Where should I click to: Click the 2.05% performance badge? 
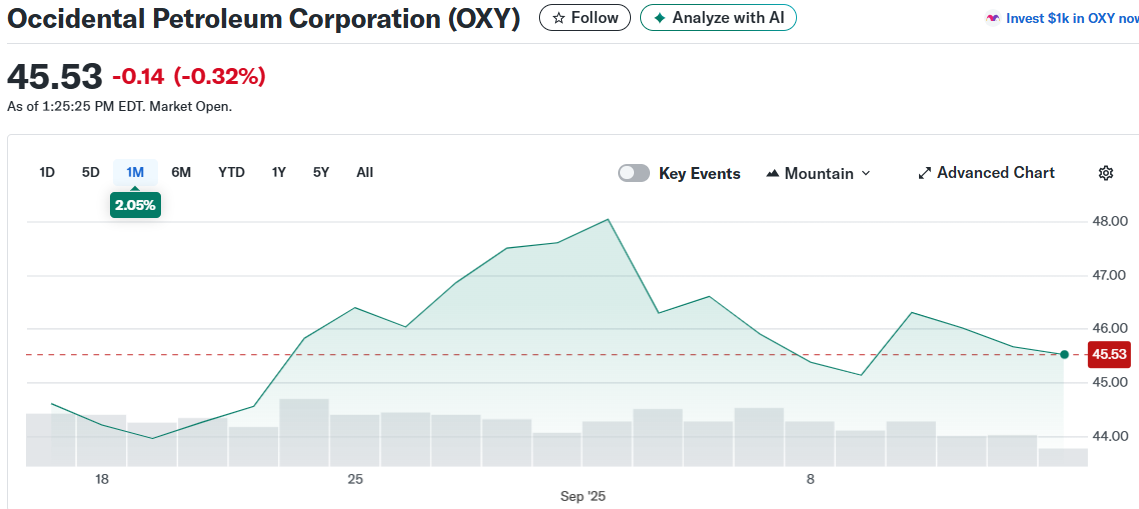pyautogui.click(x=135, y=205)
